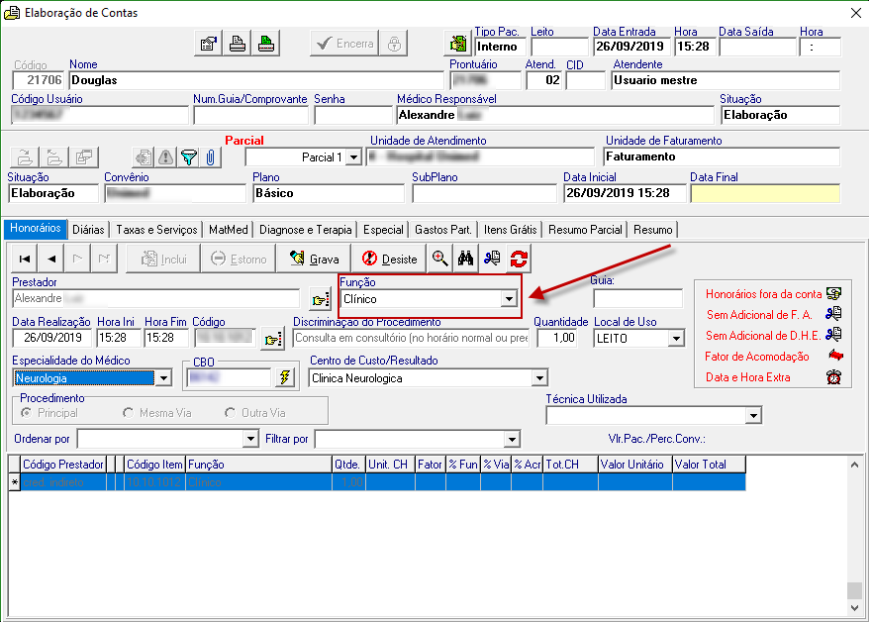869x622 pixels.
Task: Click the Desiste cancel button
Action: tap(389, 258)
